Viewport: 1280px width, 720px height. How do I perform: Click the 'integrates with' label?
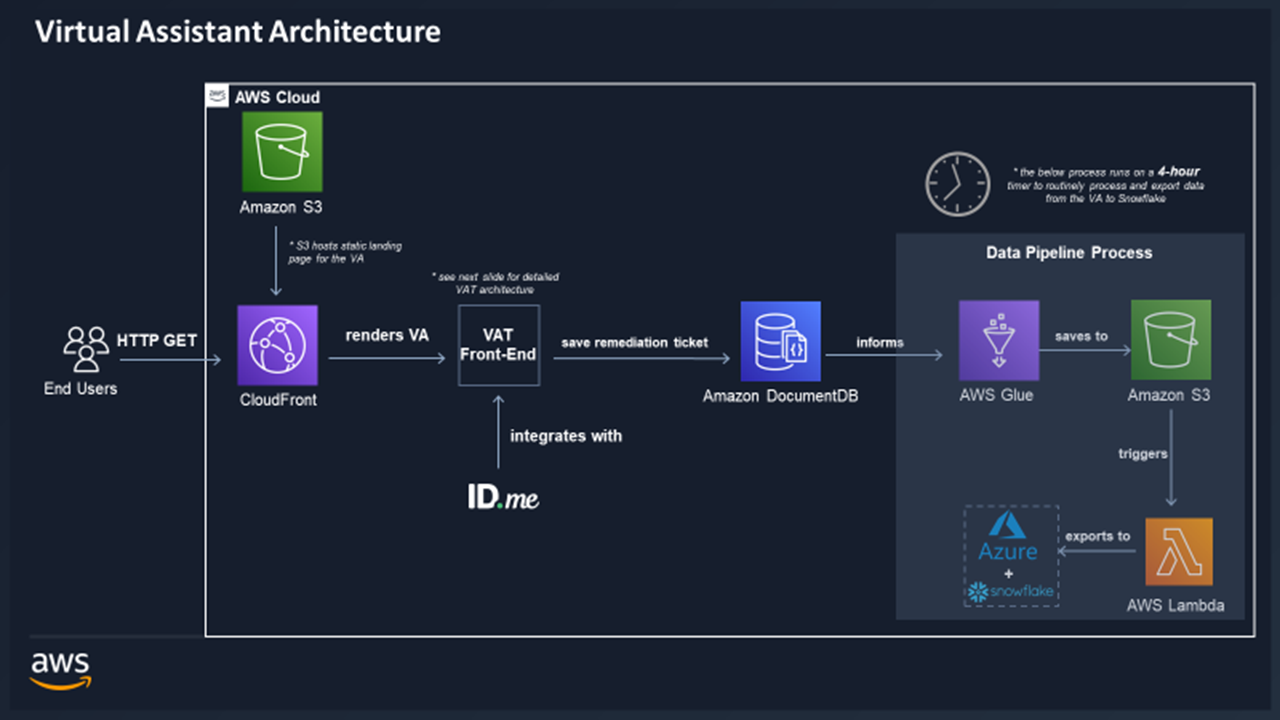(x=565, y=436)
